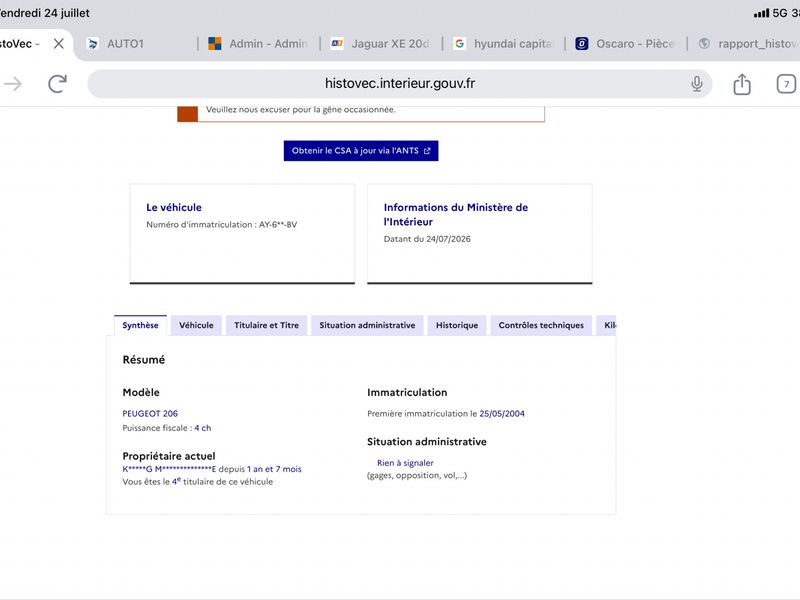Click the Puissance fiscale 4 ch value
The height and width of the screenshot is (600, 800).
[203, 428]
